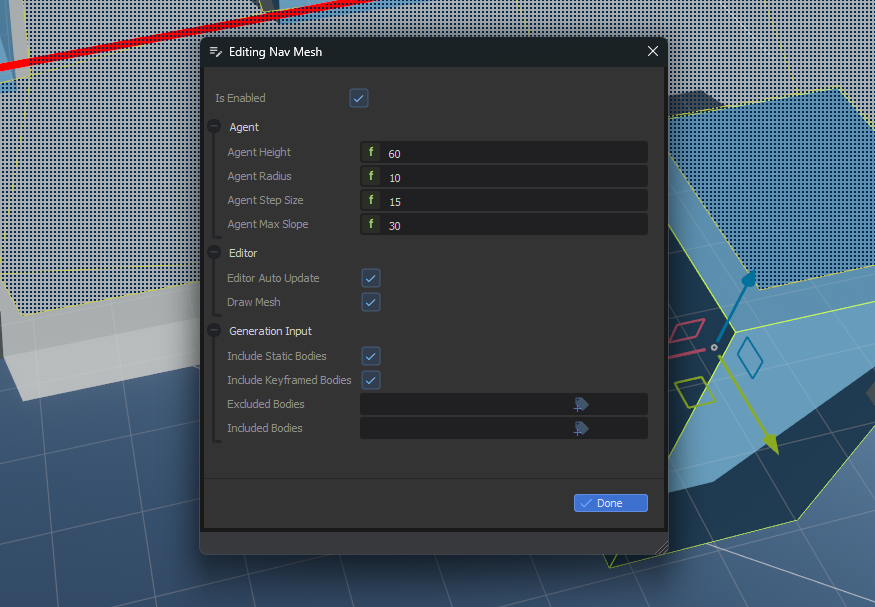Collapse the Agent section

[214, 127]
